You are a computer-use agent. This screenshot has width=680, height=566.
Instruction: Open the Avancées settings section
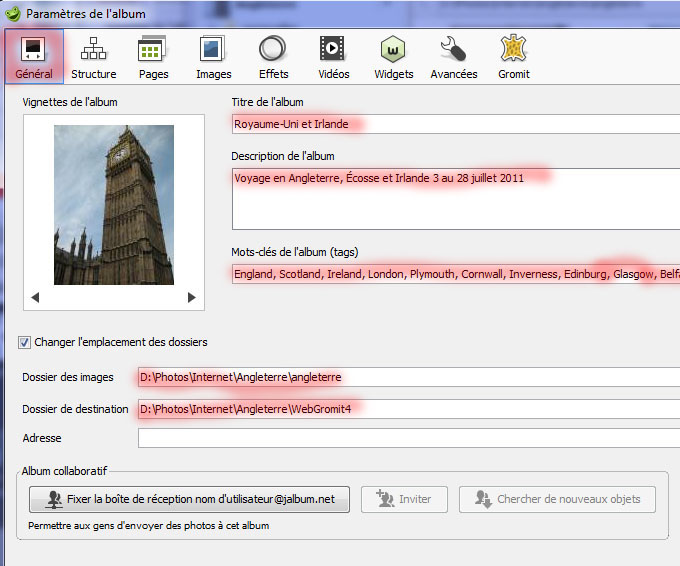coord(453,57)
